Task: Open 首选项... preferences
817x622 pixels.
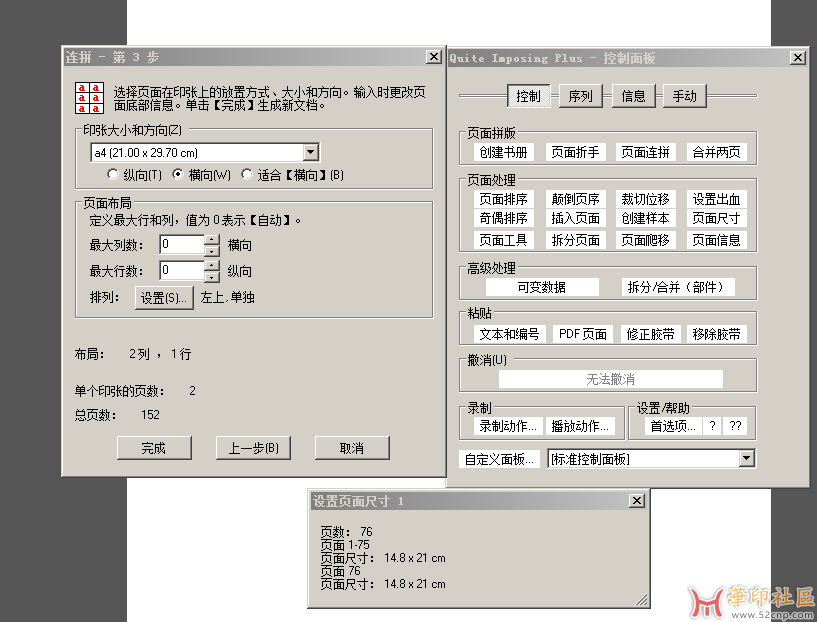Action: [x=673, y=426]
